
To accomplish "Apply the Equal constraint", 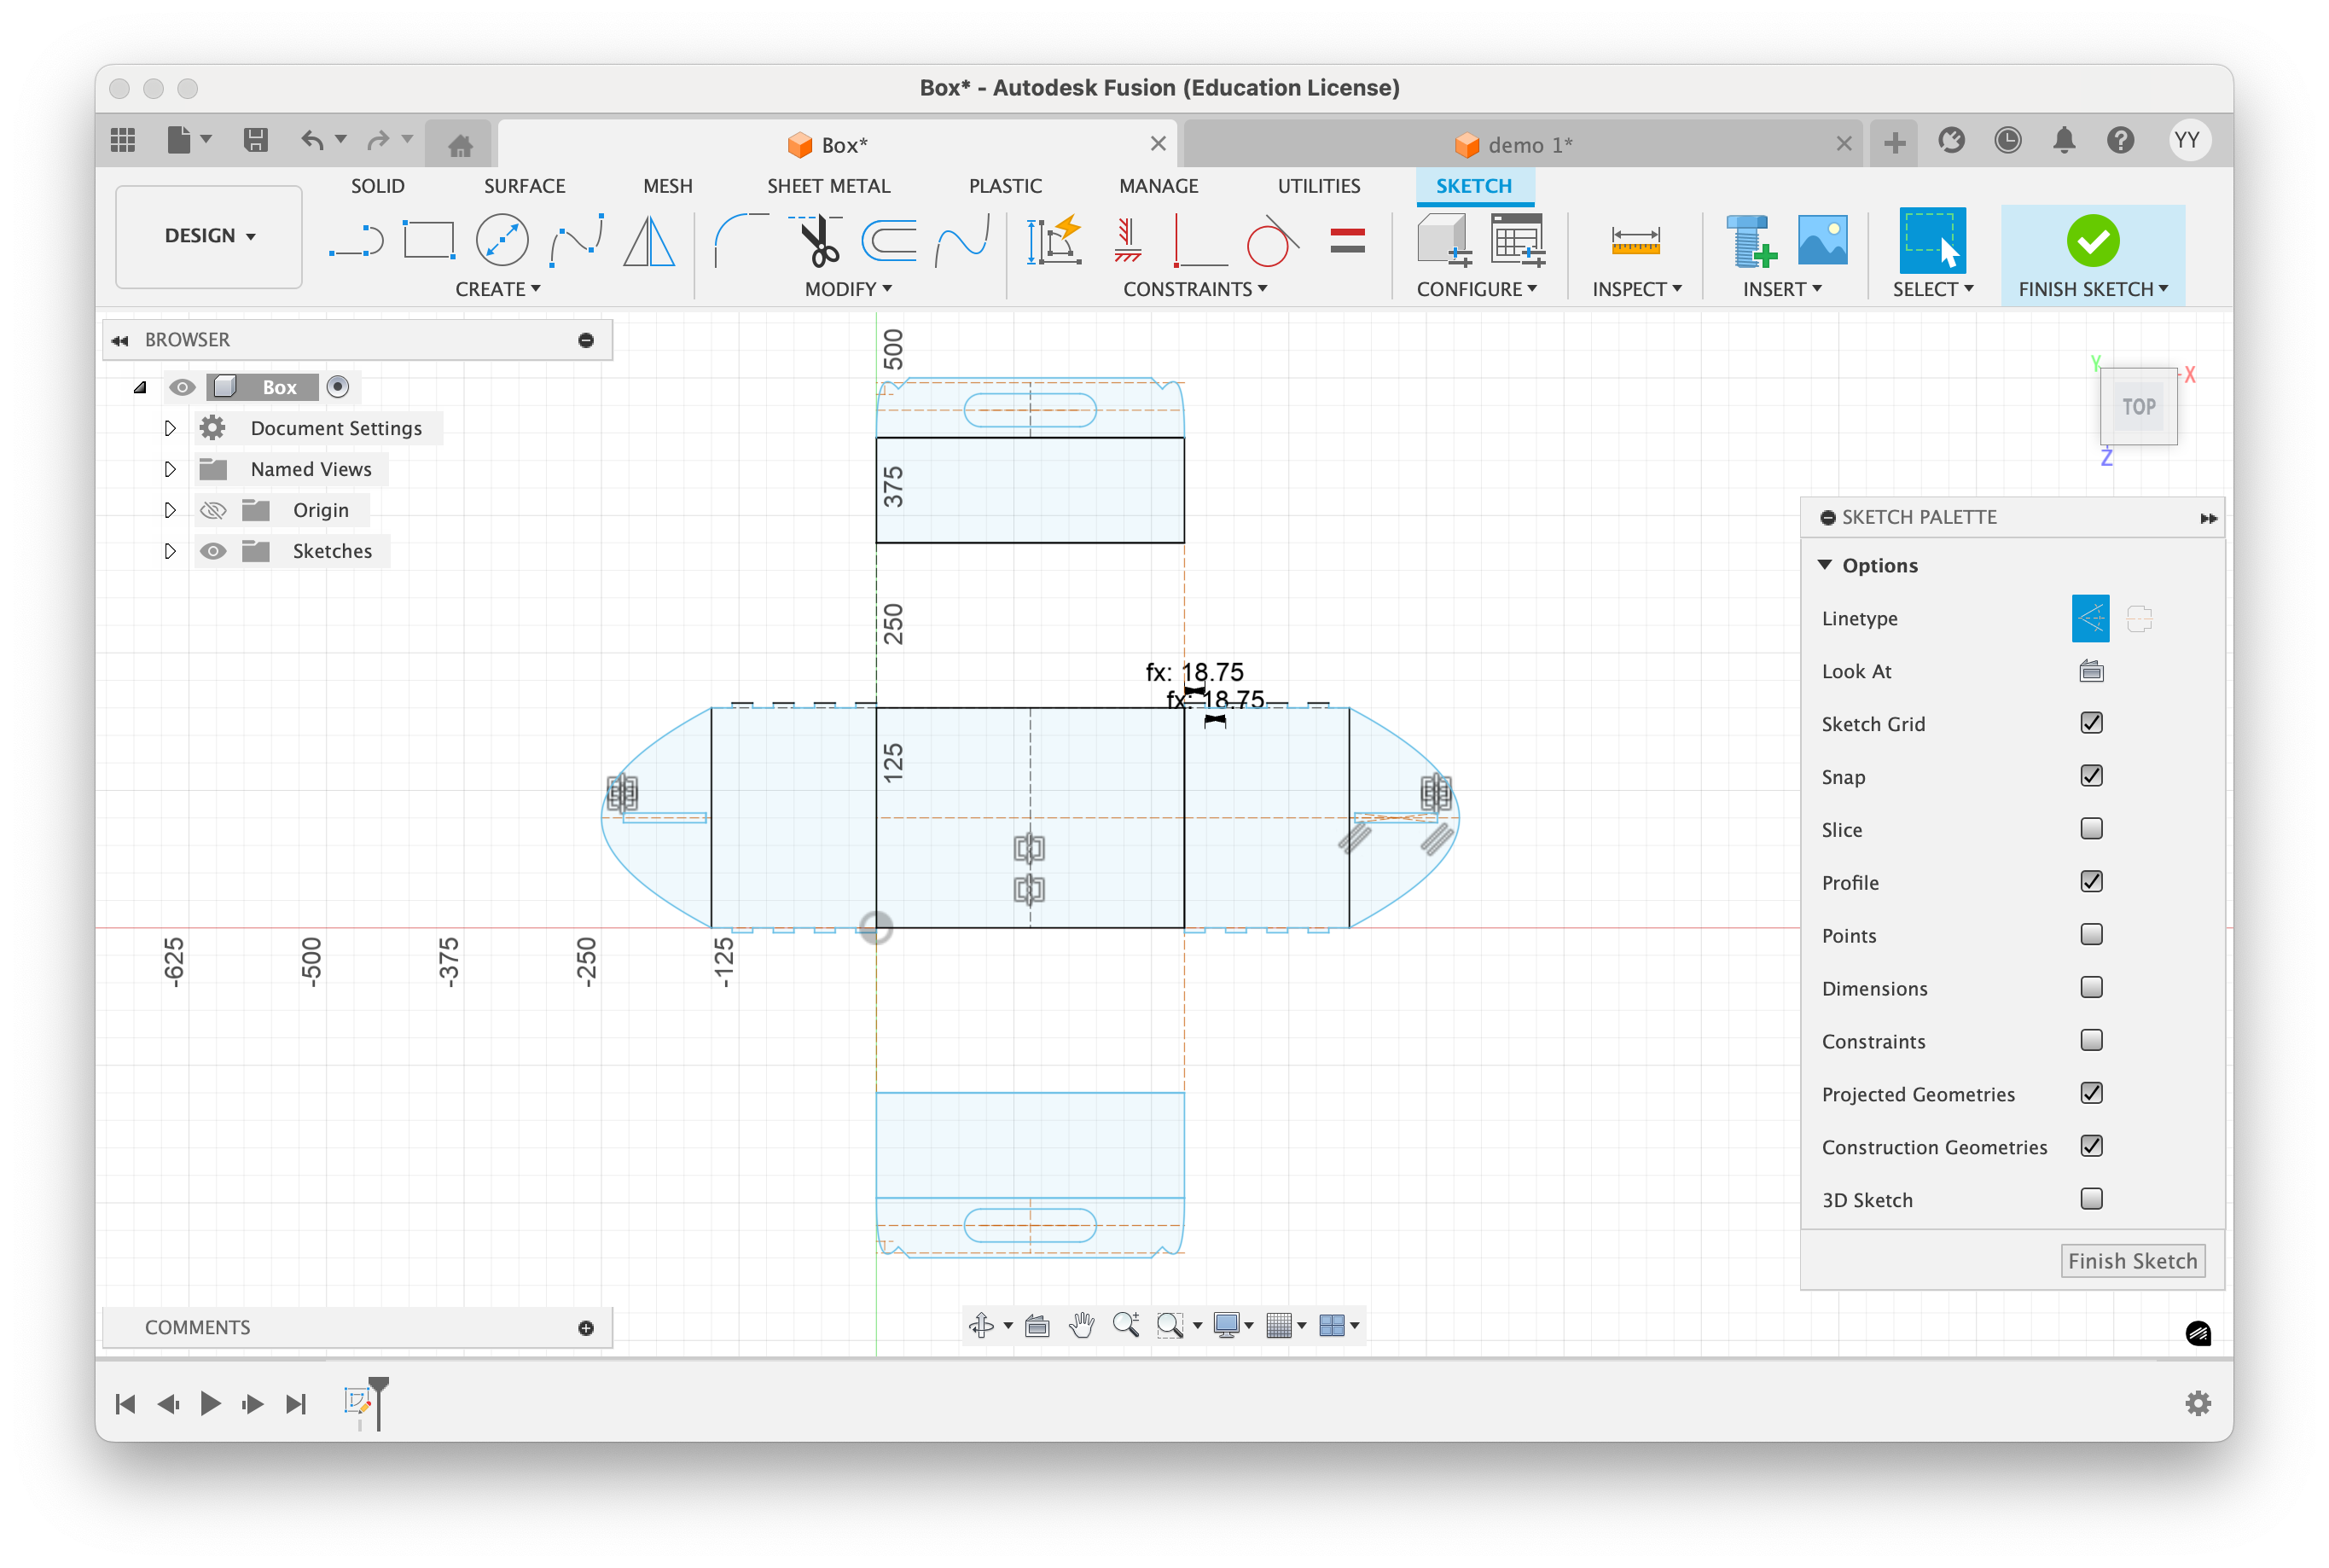I will (1347, 241).
